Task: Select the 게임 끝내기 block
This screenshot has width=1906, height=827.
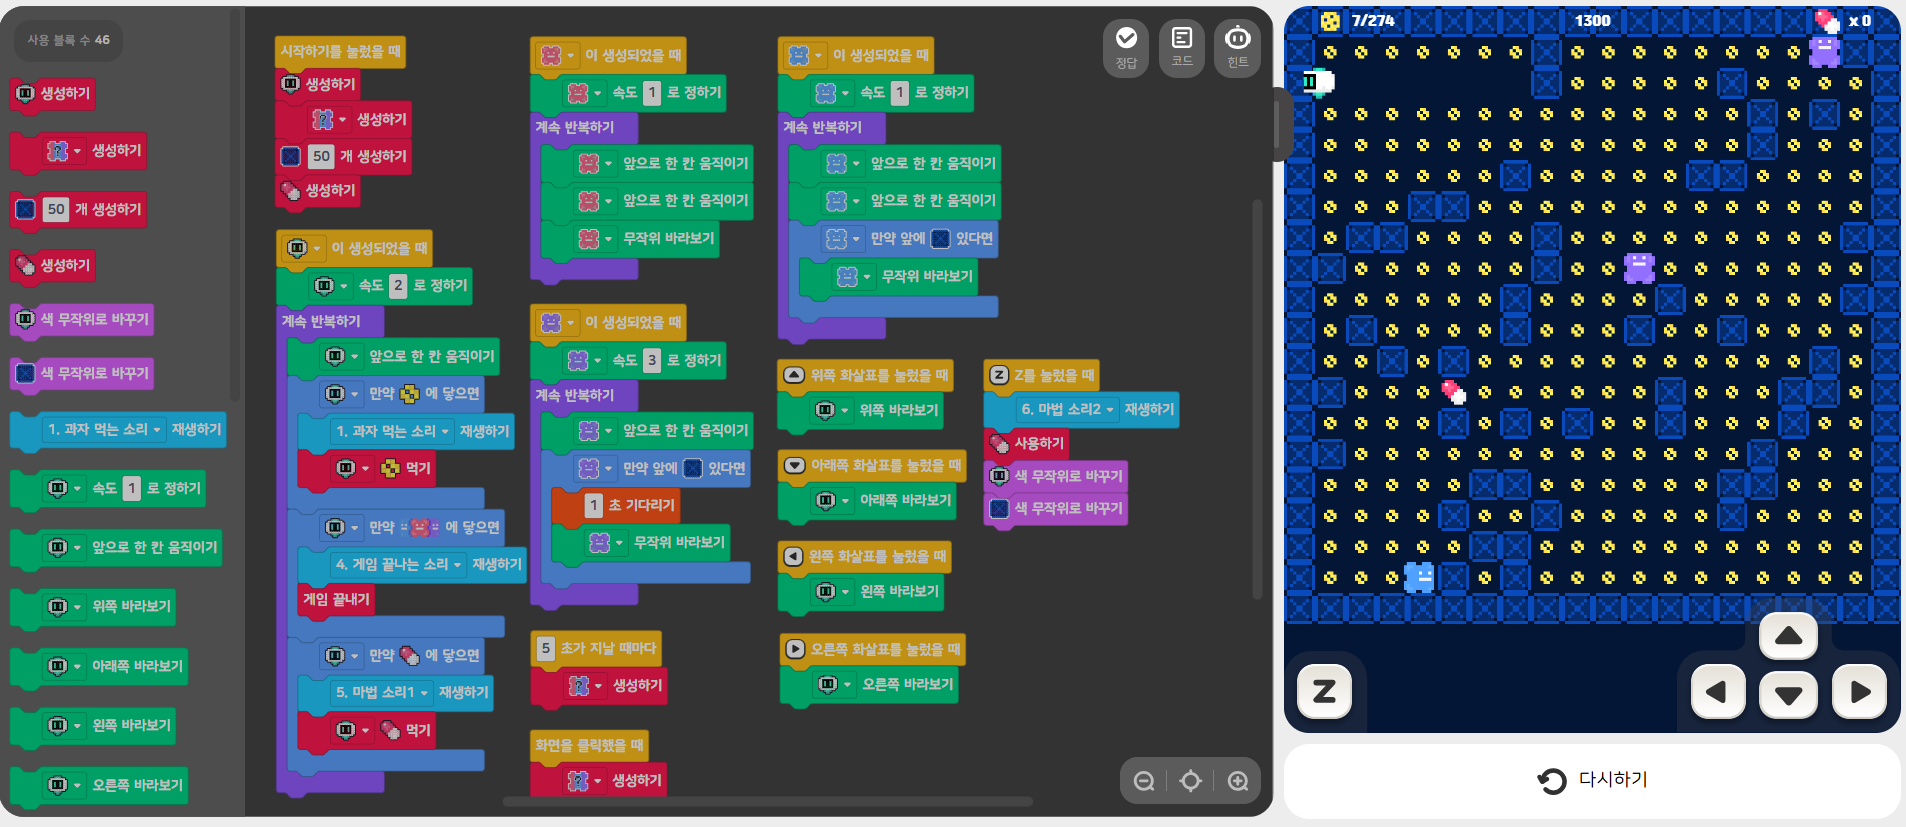Action: pos(336,599)
